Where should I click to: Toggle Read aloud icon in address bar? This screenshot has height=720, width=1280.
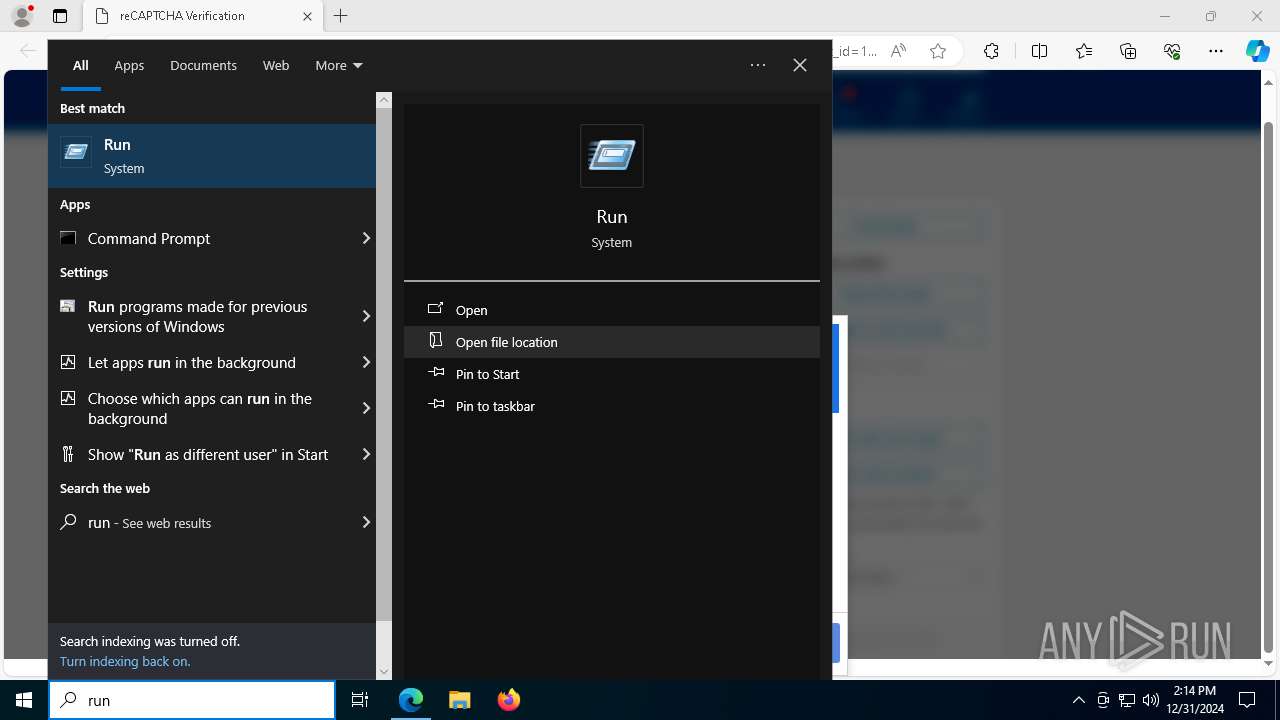coord(898,51)
